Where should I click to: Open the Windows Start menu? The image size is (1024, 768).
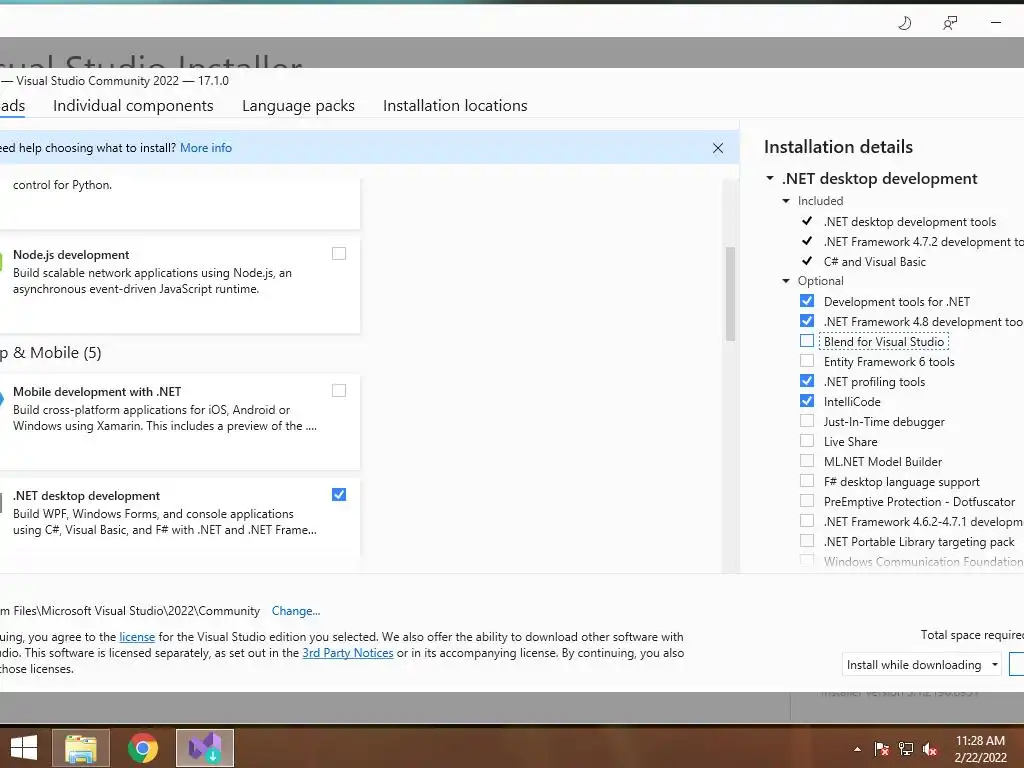(24, 748)
